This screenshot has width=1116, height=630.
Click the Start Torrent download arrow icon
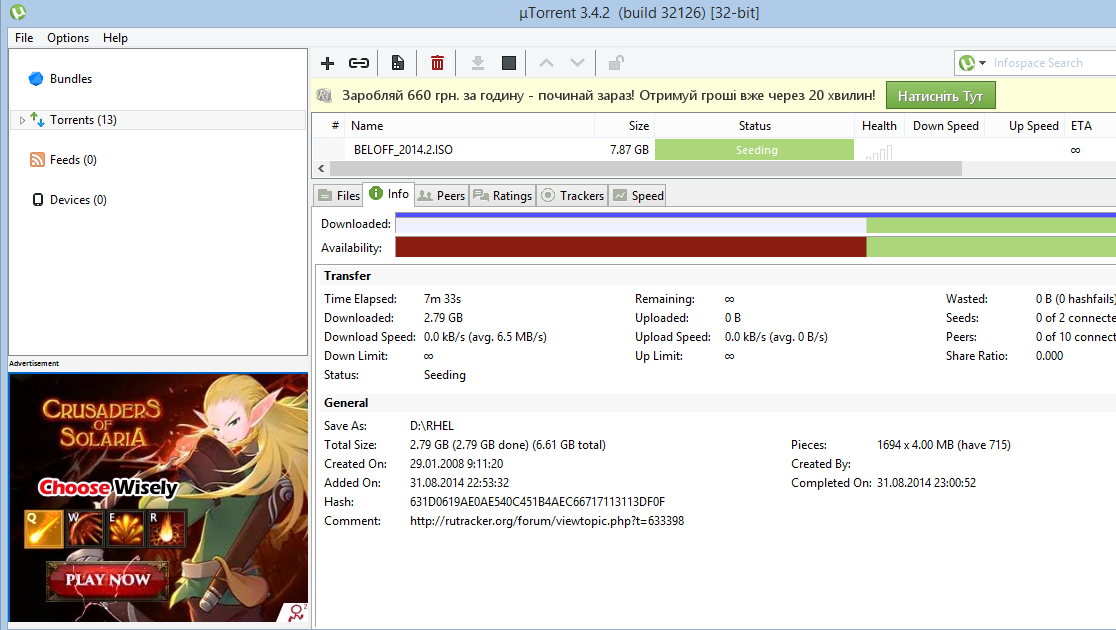(478, 63)
